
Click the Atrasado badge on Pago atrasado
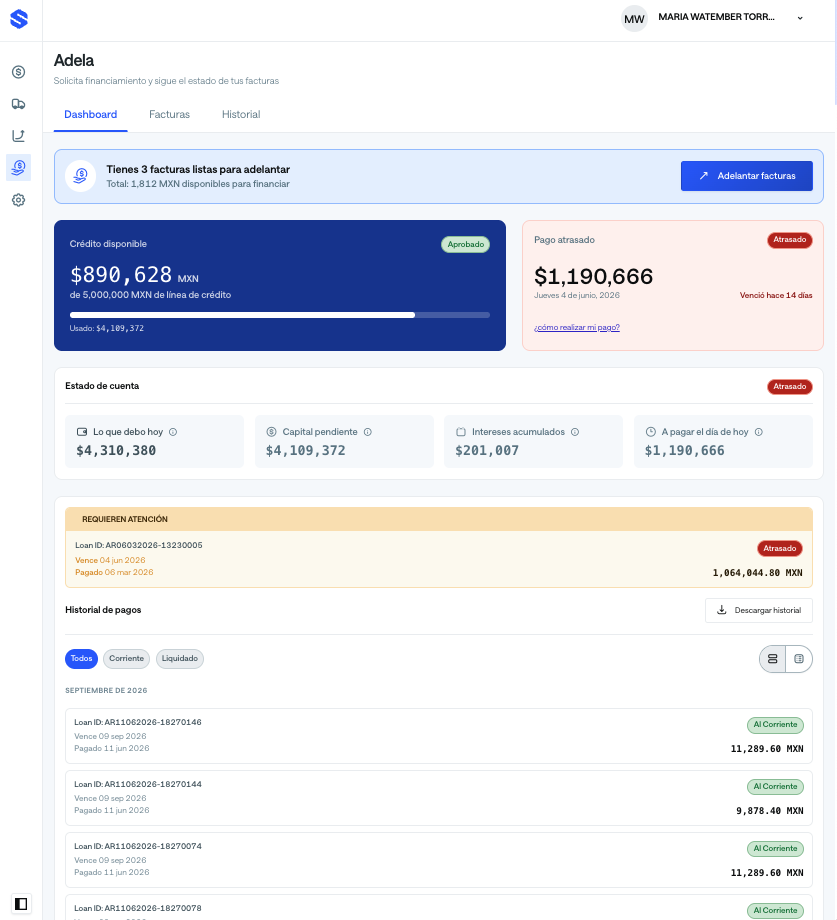point(789,240)
